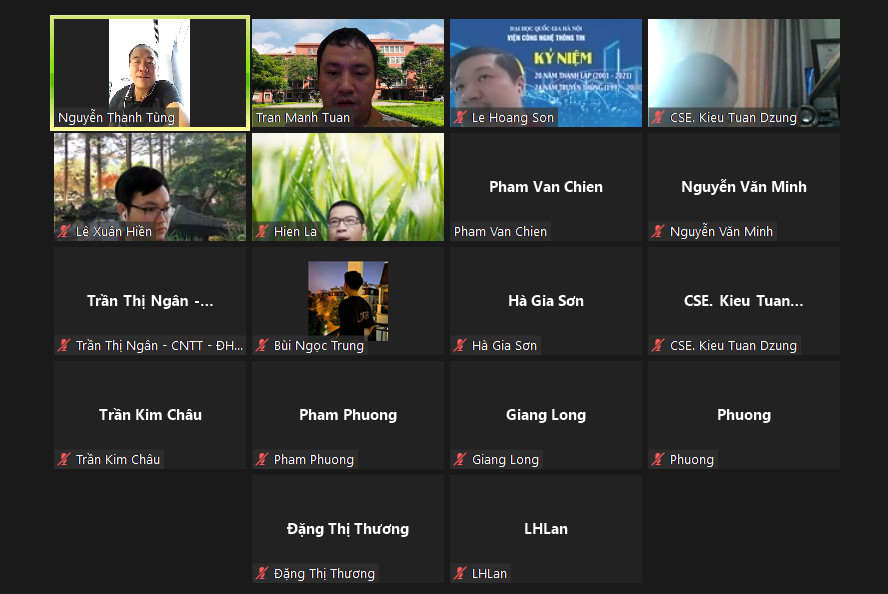Click Lê Xuân Hiền's muted microphone icon
888x594 pixels.
click(63, 232)
